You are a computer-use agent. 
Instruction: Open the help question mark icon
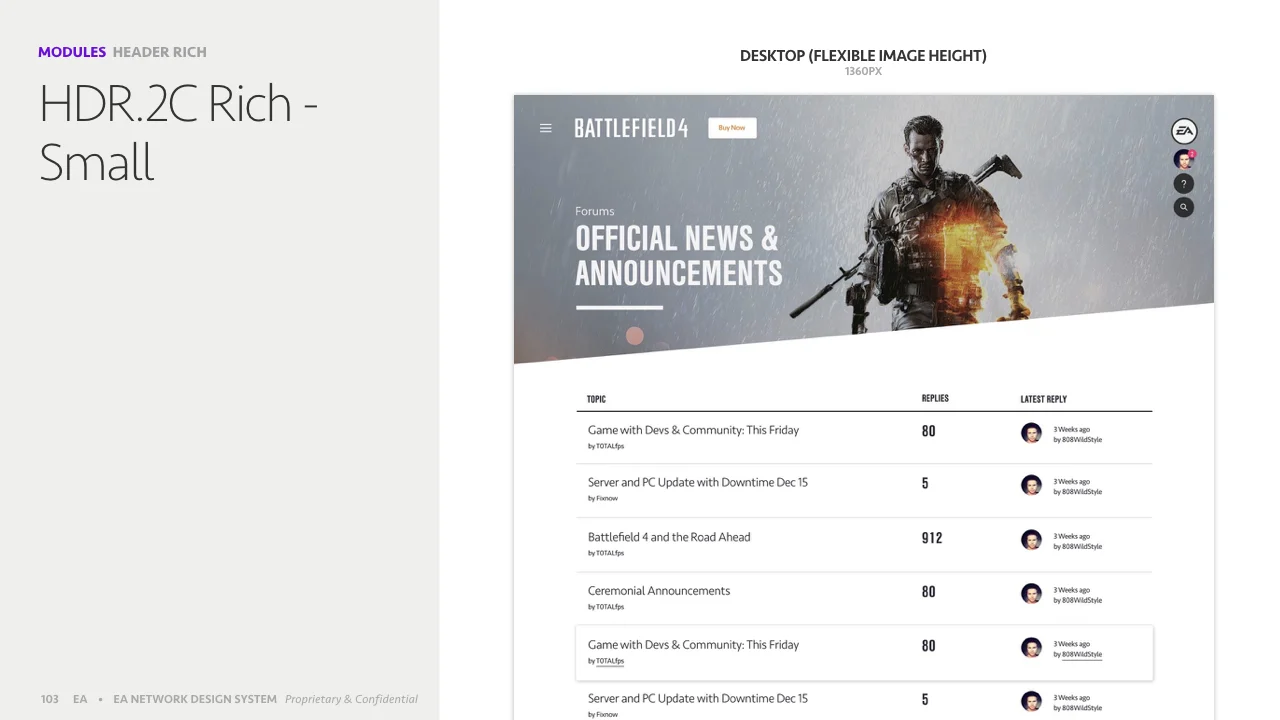1184,184
